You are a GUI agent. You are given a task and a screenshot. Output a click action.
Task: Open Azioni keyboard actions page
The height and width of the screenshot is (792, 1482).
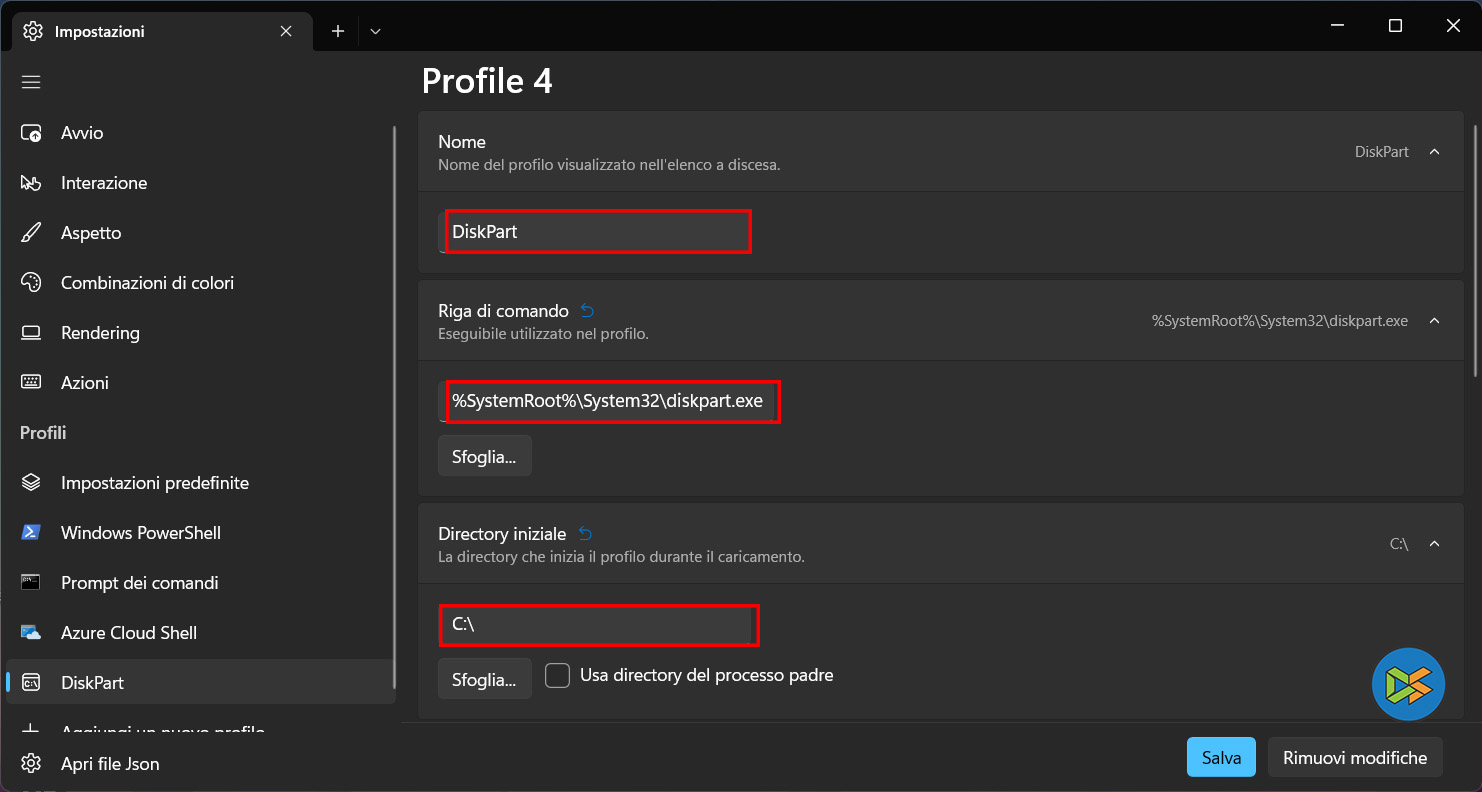point(85,383)
